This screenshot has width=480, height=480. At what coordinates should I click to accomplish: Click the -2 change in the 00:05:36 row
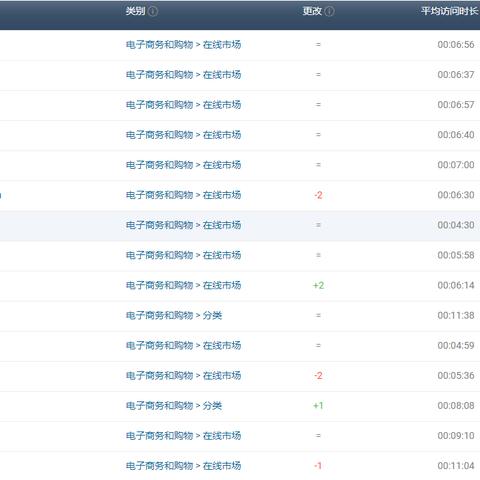(318, 376)
